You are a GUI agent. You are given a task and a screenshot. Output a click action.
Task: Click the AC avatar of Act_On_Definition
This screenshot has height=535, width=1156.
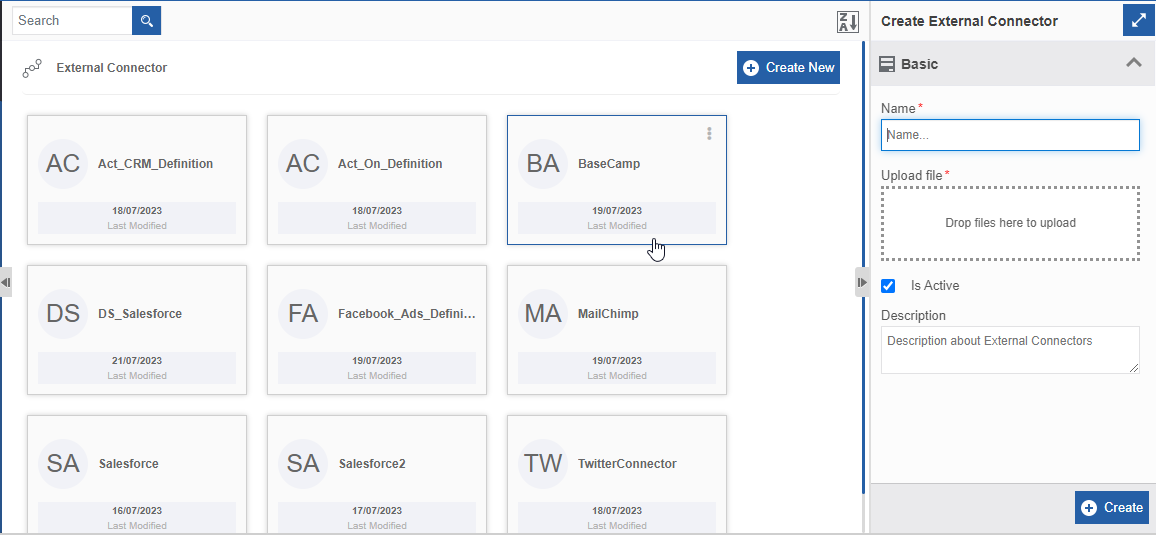click(x=303, y=164)
